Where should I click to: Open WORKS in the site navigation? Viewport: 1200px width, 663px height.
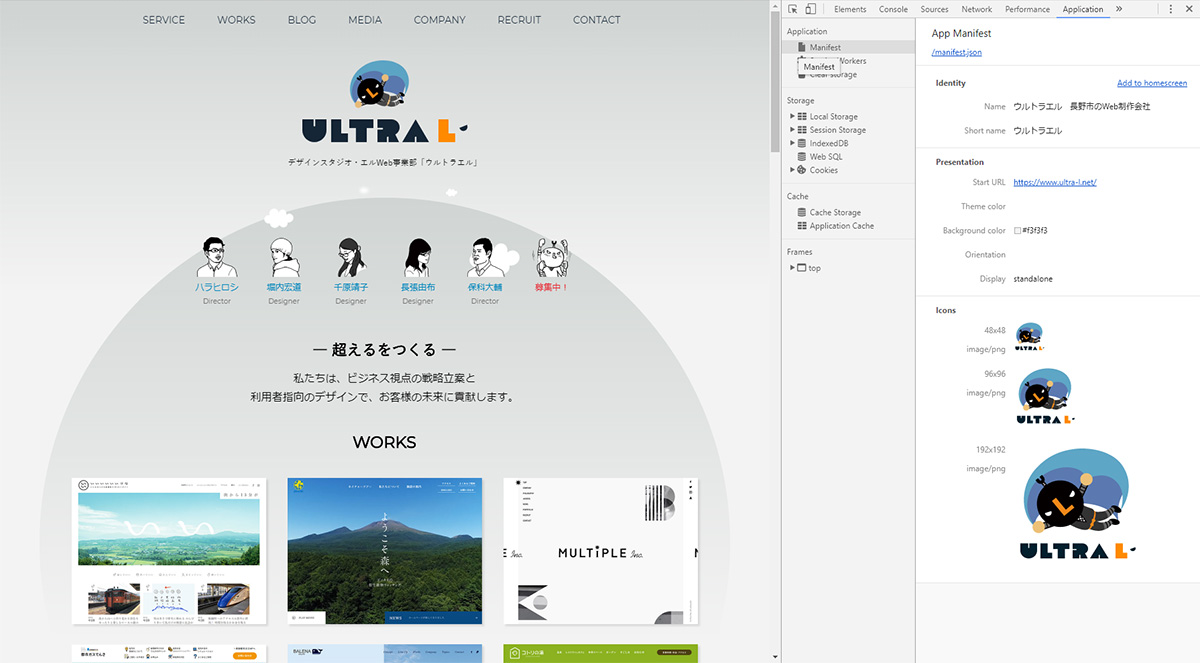coord(236,20)
